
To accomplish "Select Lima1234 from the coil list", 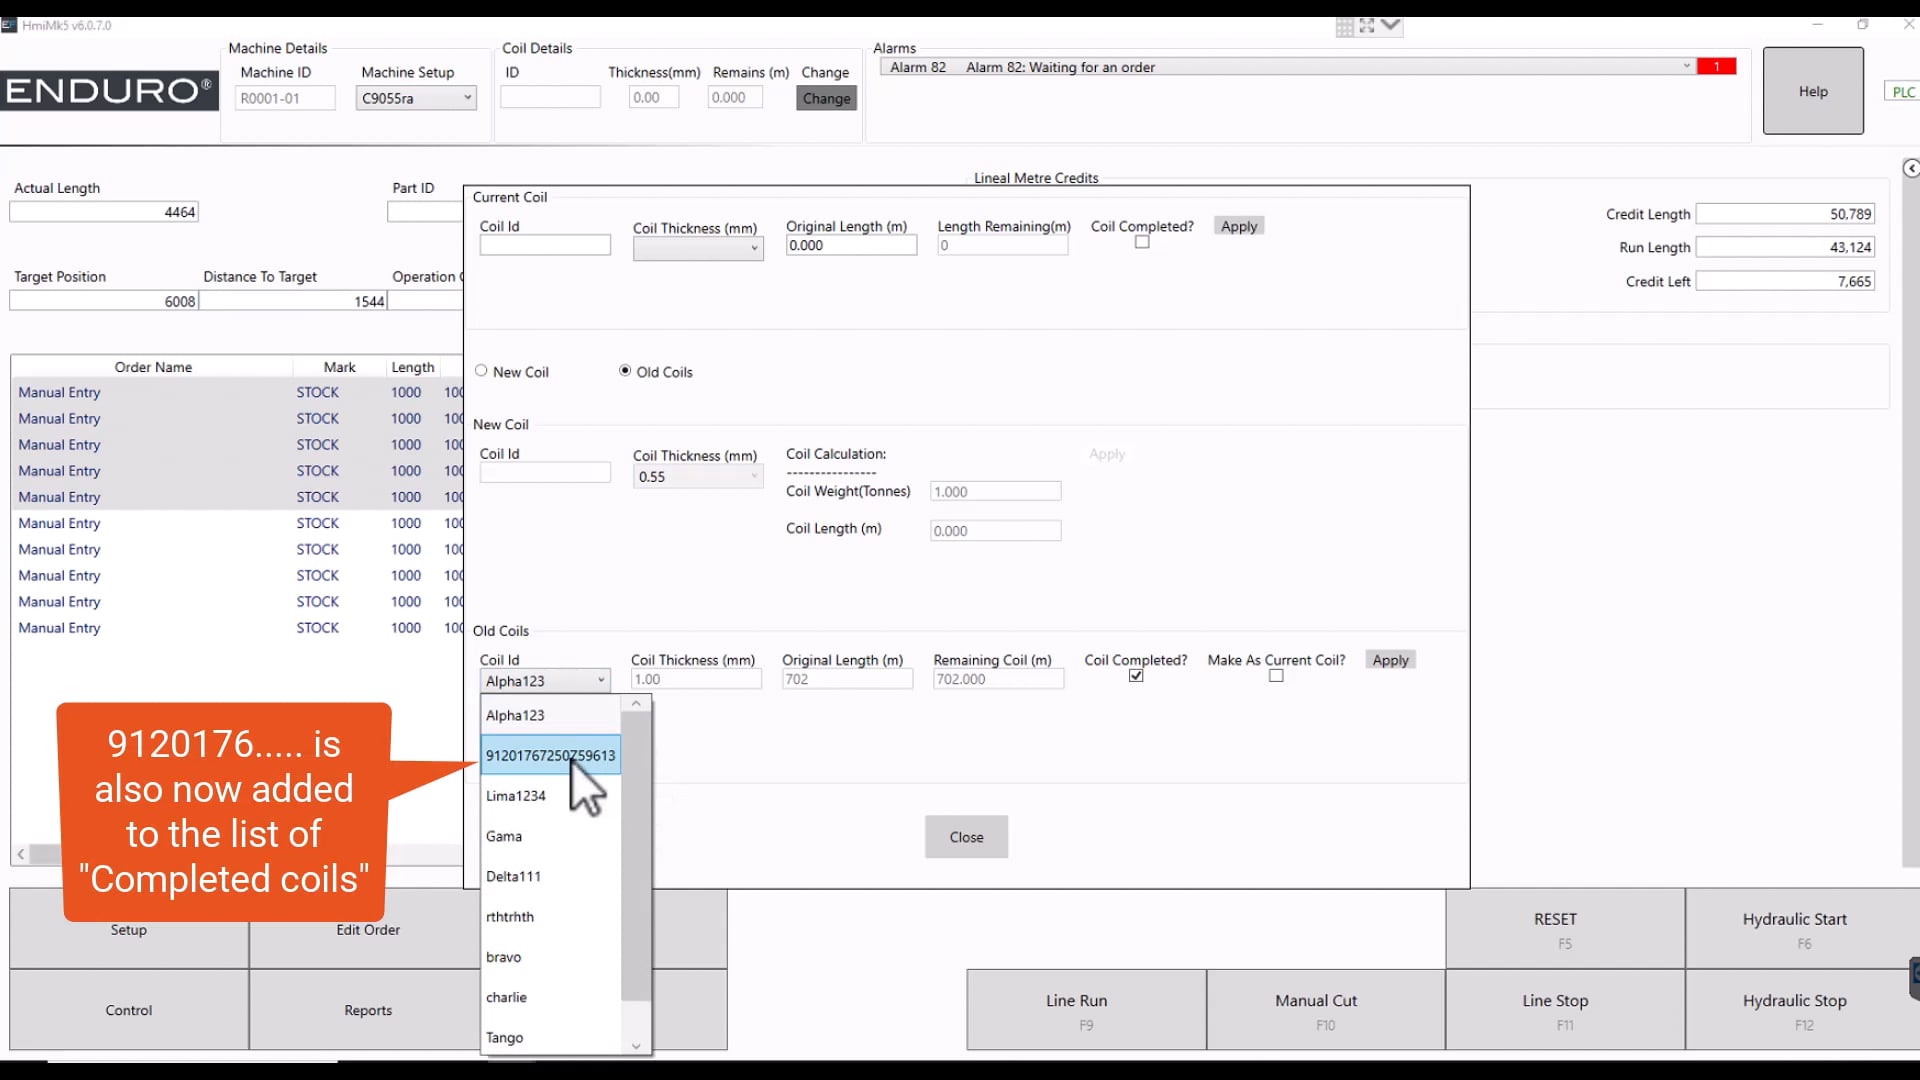I will pos(516,795).
